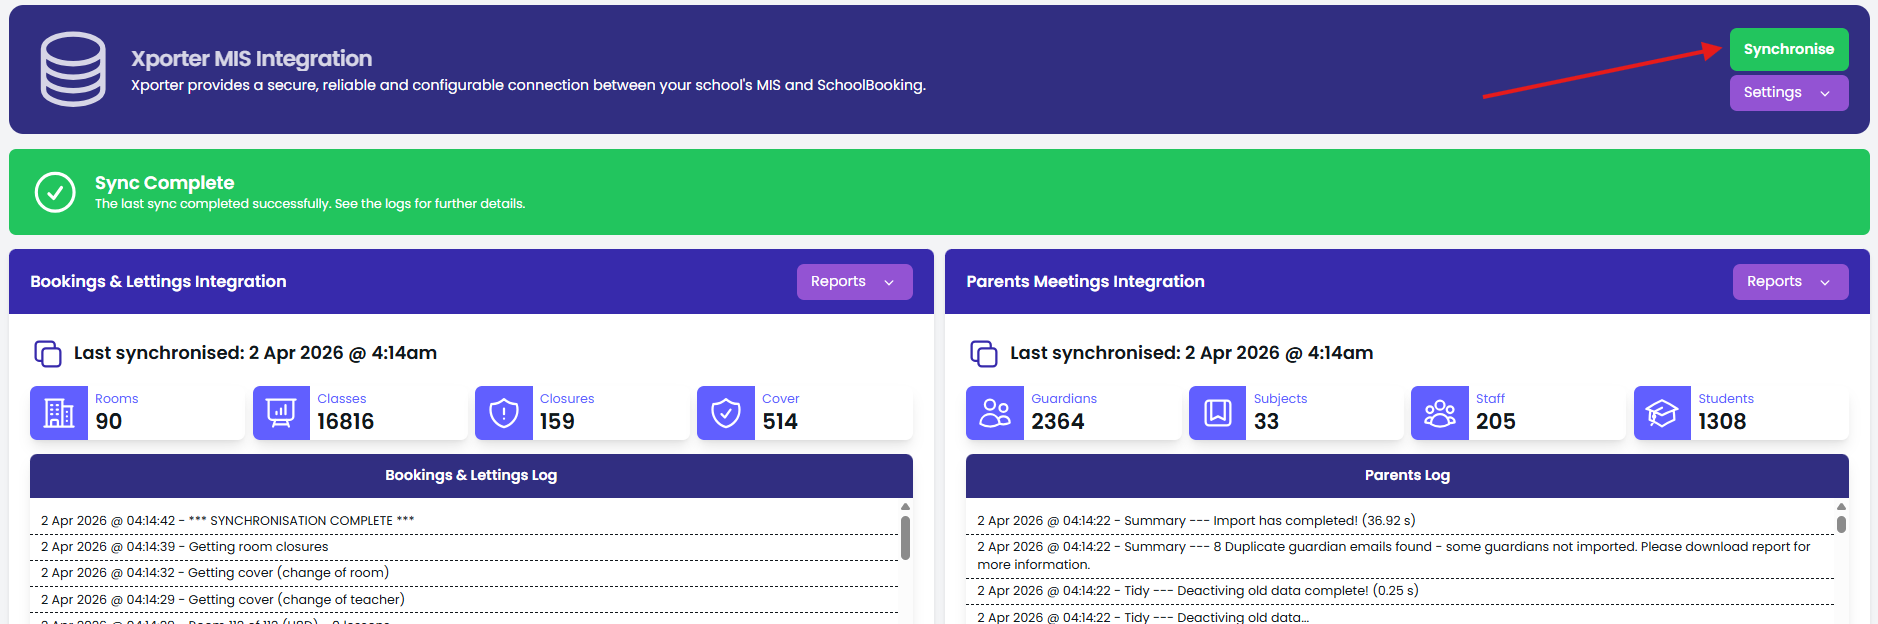
Task: Click the Cover count 514
Action: [x=780, y=422]
